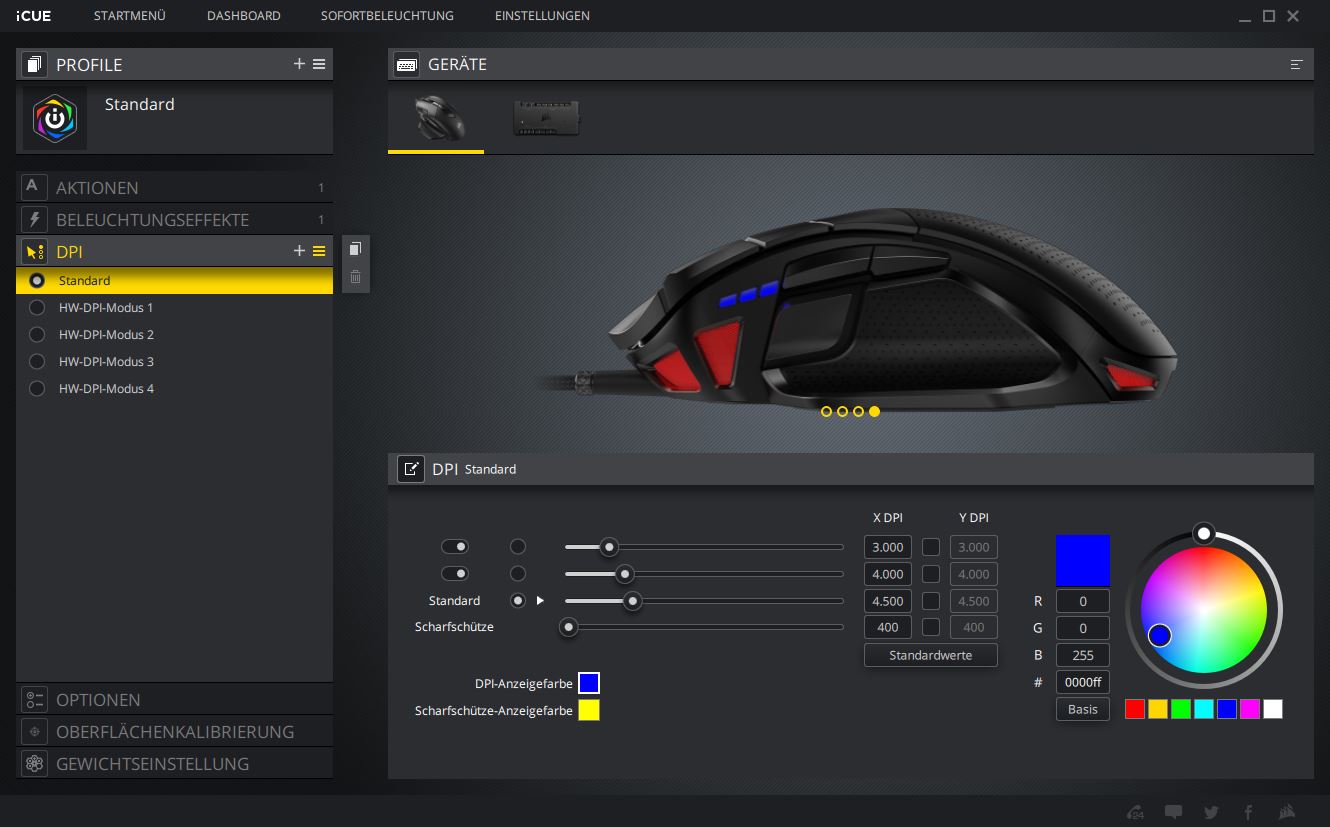The height and width of the screenshot is (827, 1330).
Task: Open the Facebook icon
Action: [1248, 812]
